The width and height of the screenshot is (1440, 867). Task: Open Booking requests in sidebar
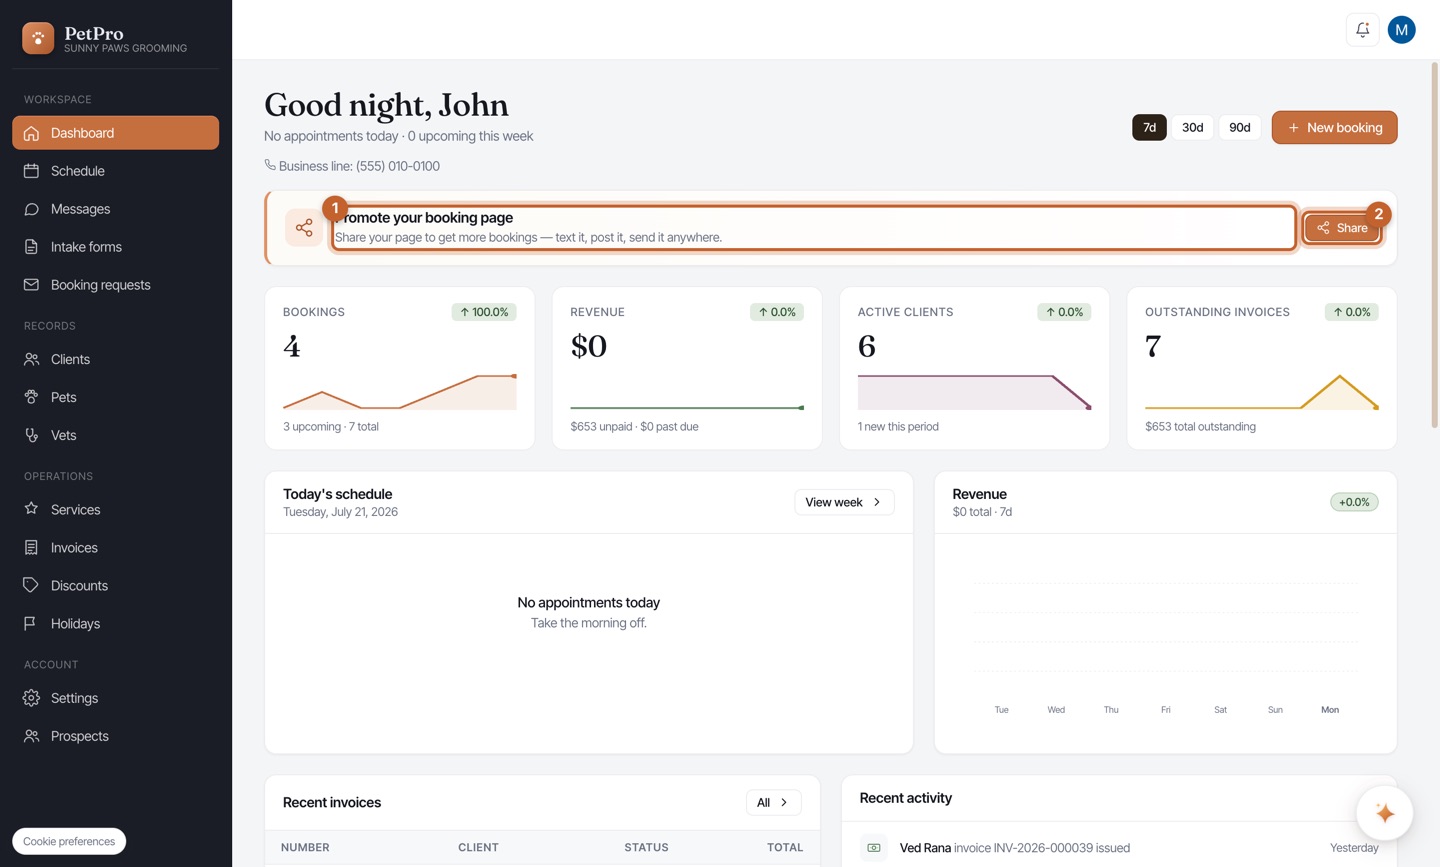click(x=116, y=285)
